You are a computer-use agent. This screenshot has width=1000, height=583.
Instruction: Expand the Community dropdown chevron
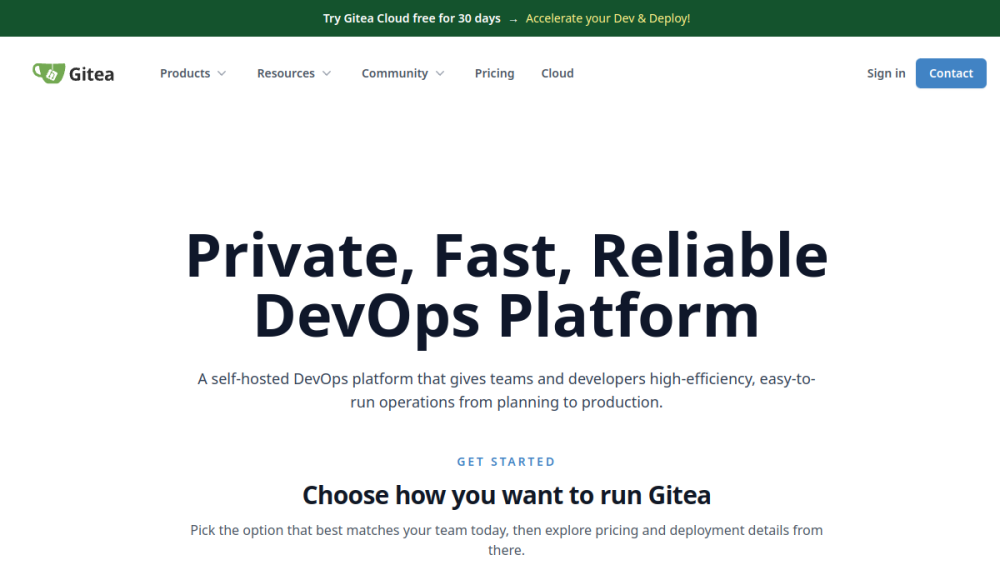click(440, 73)
